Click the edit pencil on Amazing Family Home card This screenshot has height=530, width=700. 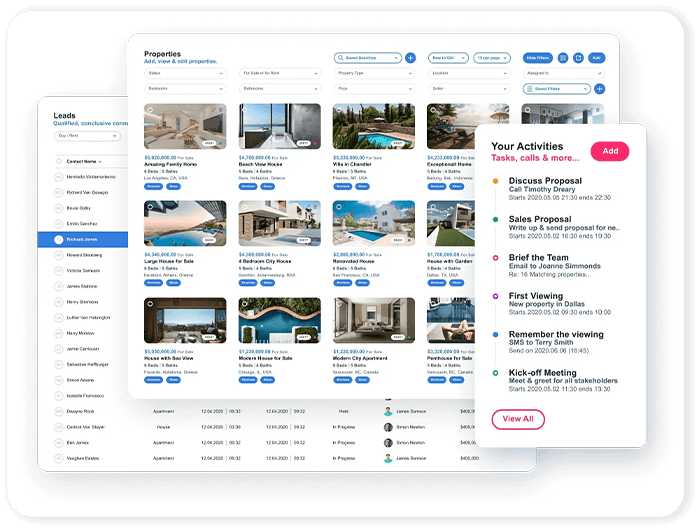coord(214,110)
